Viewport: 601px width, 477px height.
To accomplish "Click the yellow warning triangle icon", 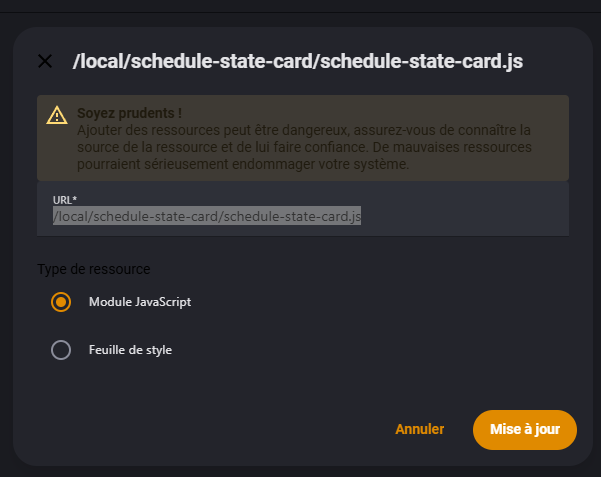I will point(57,116).
